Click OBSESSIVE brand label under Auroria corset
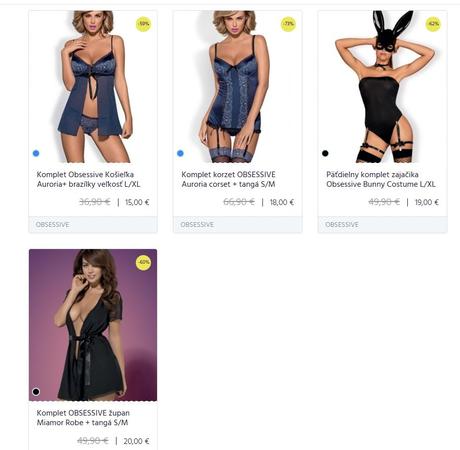This screenshot has width=460, height=450. click(x=197, y=225)
